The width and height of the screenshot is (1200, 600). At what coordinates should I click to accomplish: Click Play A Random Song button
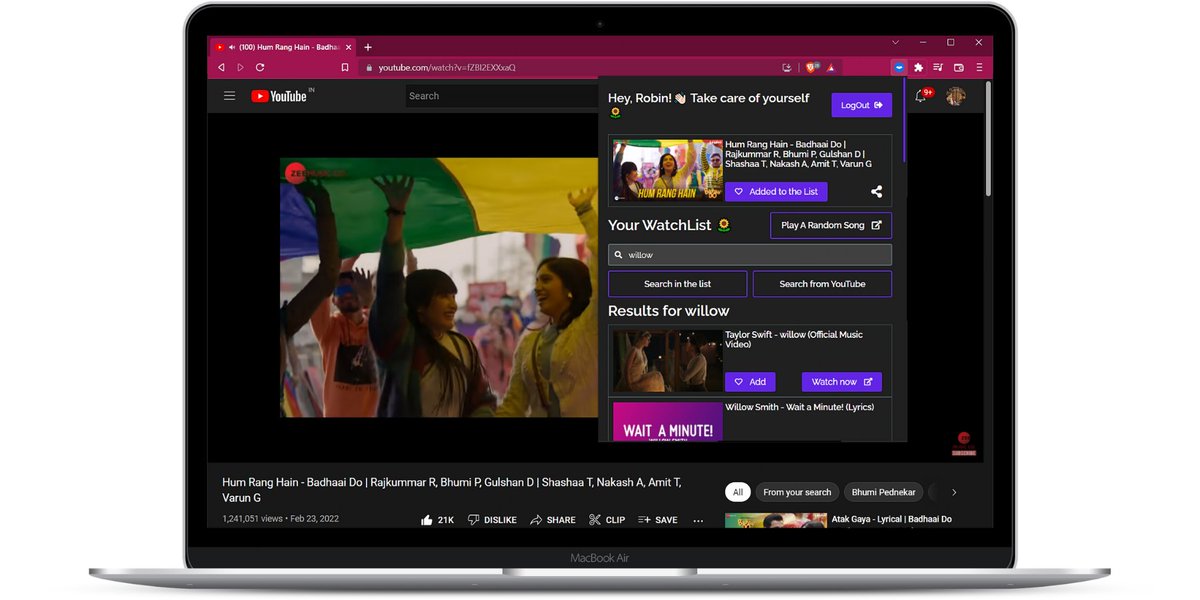831,225
